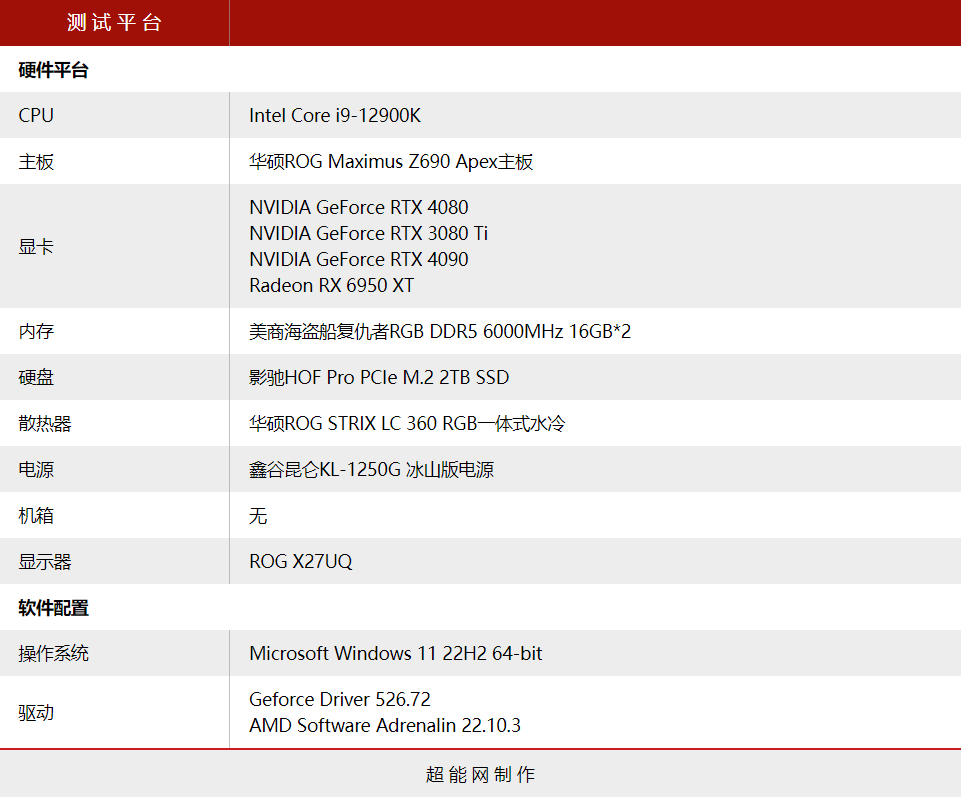Select 华硕ROG Maximus Z690 Apex主板 text
The height and width of the screenshot is (797, 962).
tap(391, 161)
